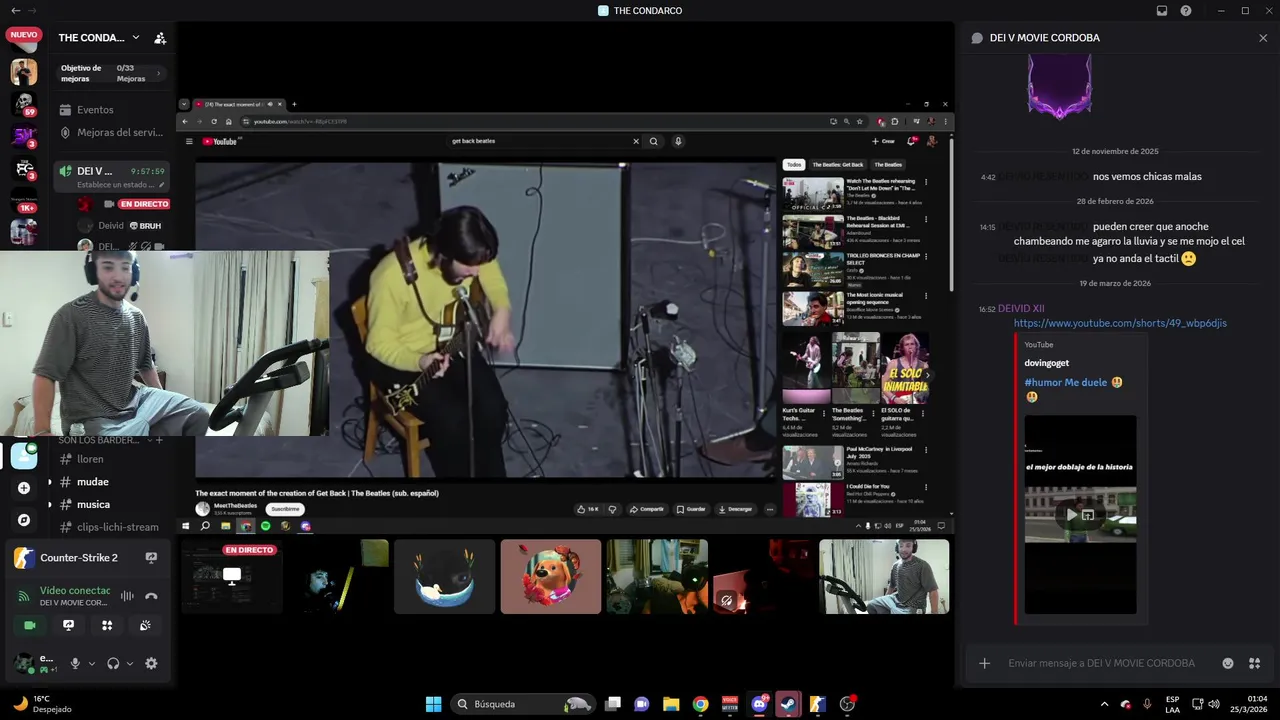Add a server with the plus icon
Image resolution: width=1280 pixels, height=720 pixels.
pyautogui.click(x=24, y=488)
